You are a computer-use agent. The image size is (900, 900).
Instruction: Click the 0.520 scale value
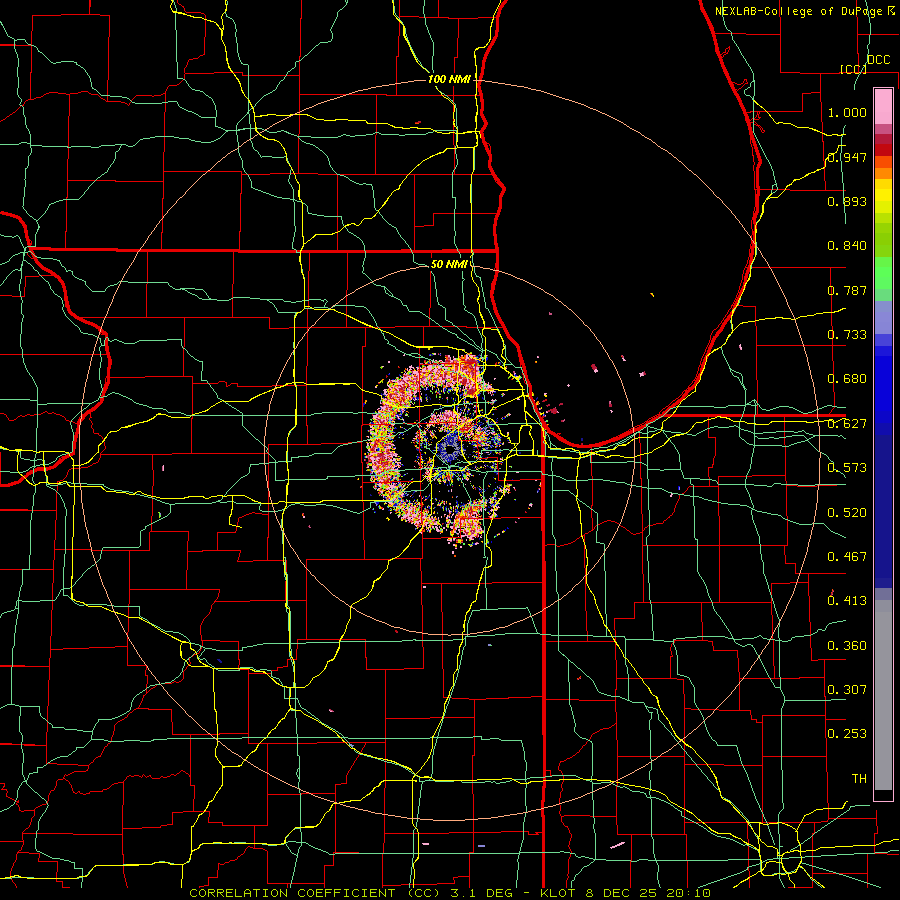click(847, 513)
